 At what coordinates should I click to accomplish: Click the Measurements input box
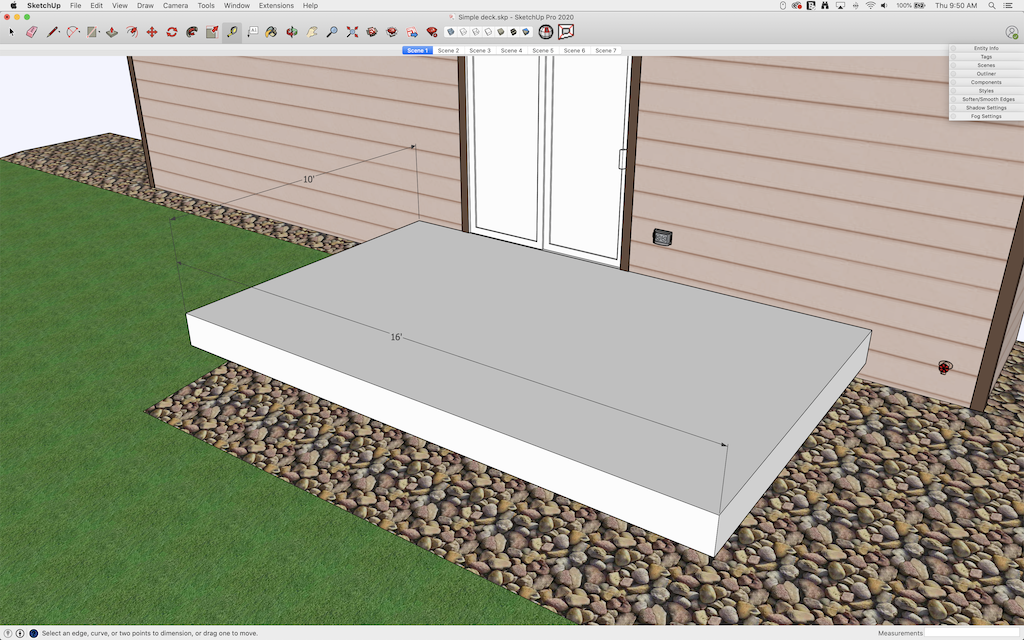(970, 633)
